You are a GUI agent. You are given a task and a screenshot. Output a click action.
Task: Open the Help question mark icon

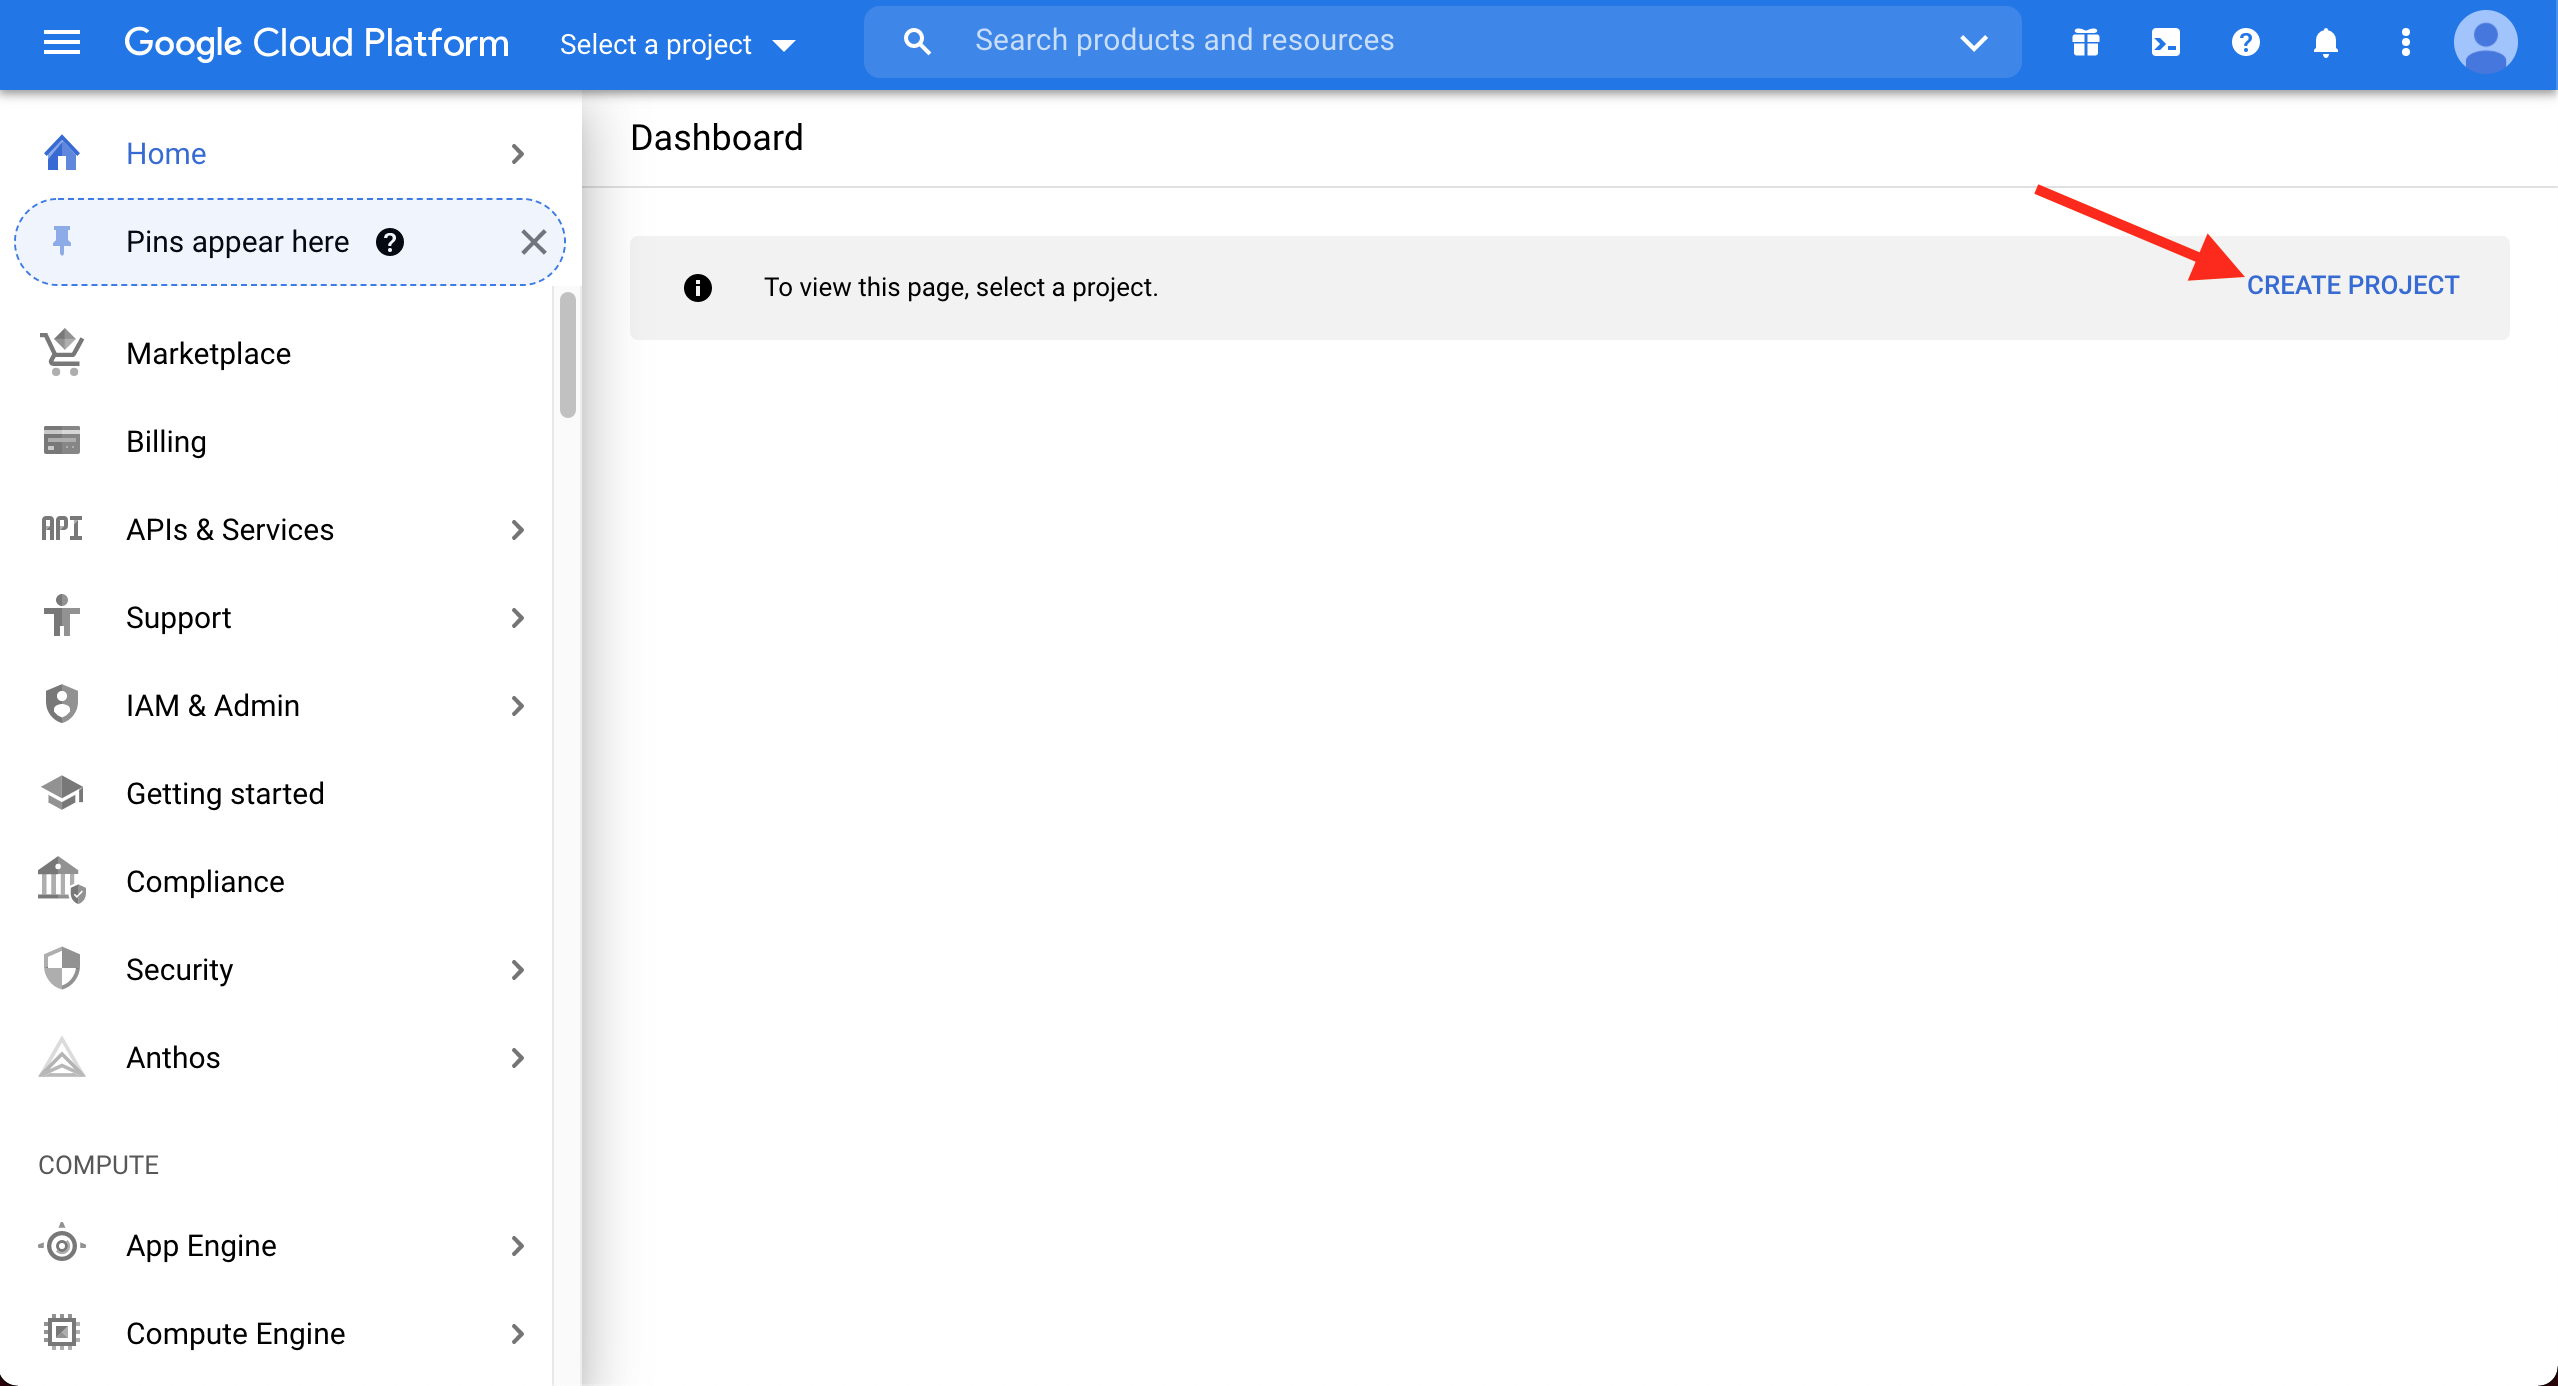pos(2246,43)
